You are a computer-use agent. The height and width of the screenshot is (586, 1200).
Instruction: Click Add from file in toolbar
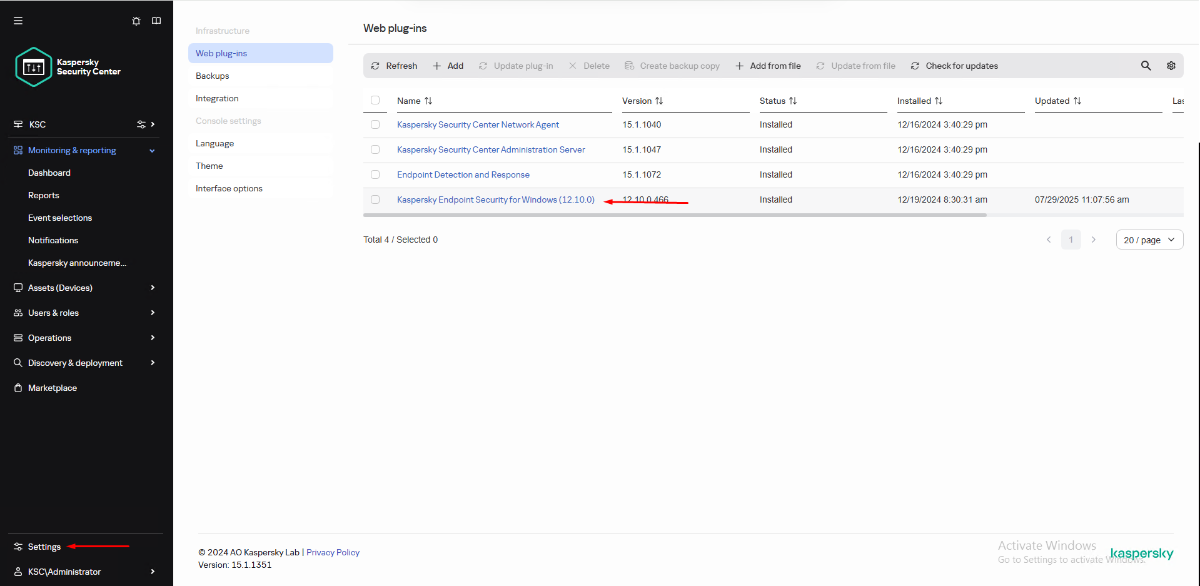click(768, 66)
